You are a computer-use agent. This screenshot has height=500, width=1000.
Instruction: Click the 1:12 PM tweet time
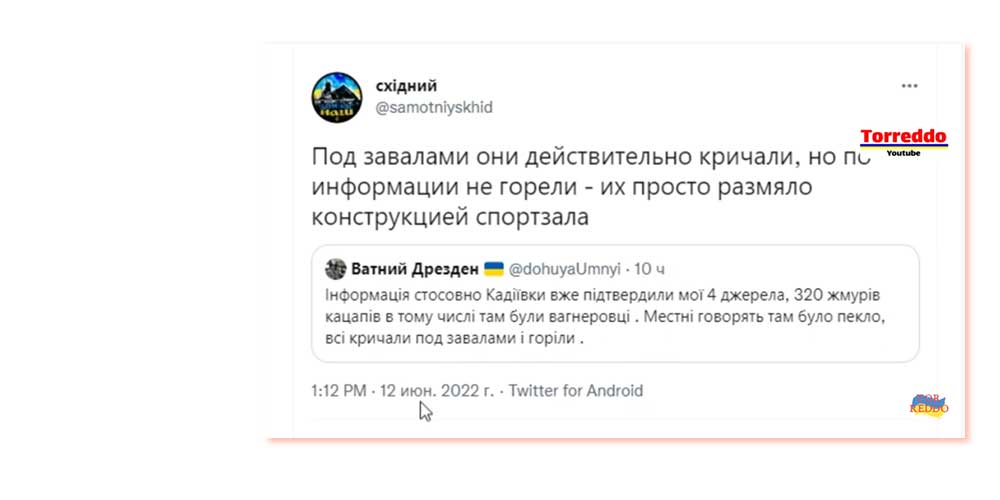point(339,391)
